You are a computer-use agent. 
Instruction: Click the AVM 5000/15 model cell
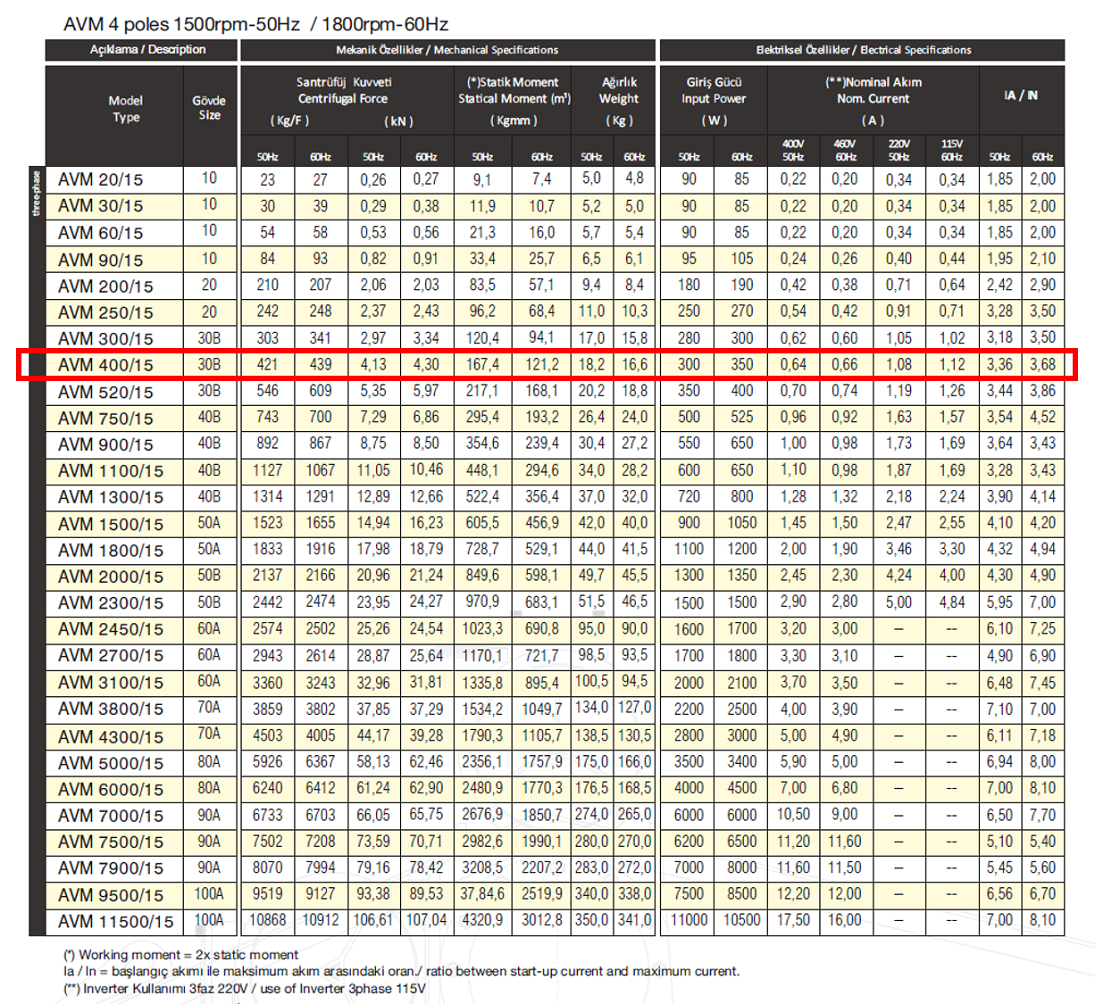110,763
